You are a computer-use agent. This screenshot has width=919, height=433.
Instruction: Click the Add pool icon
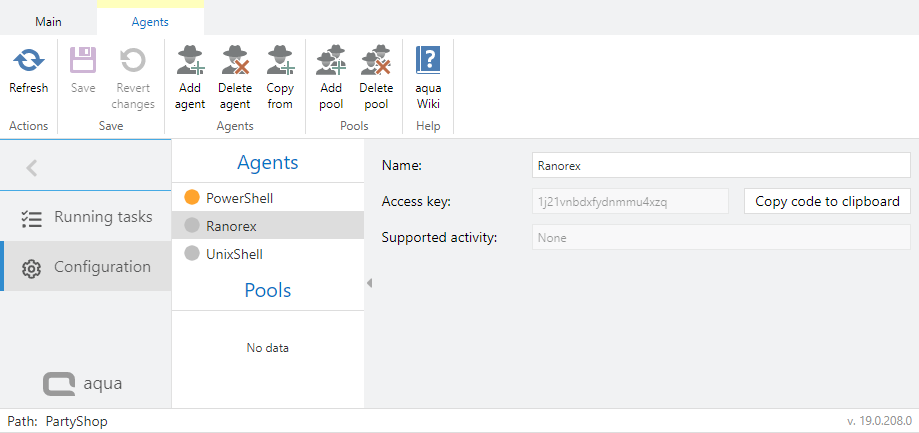(x=331, y=62)
